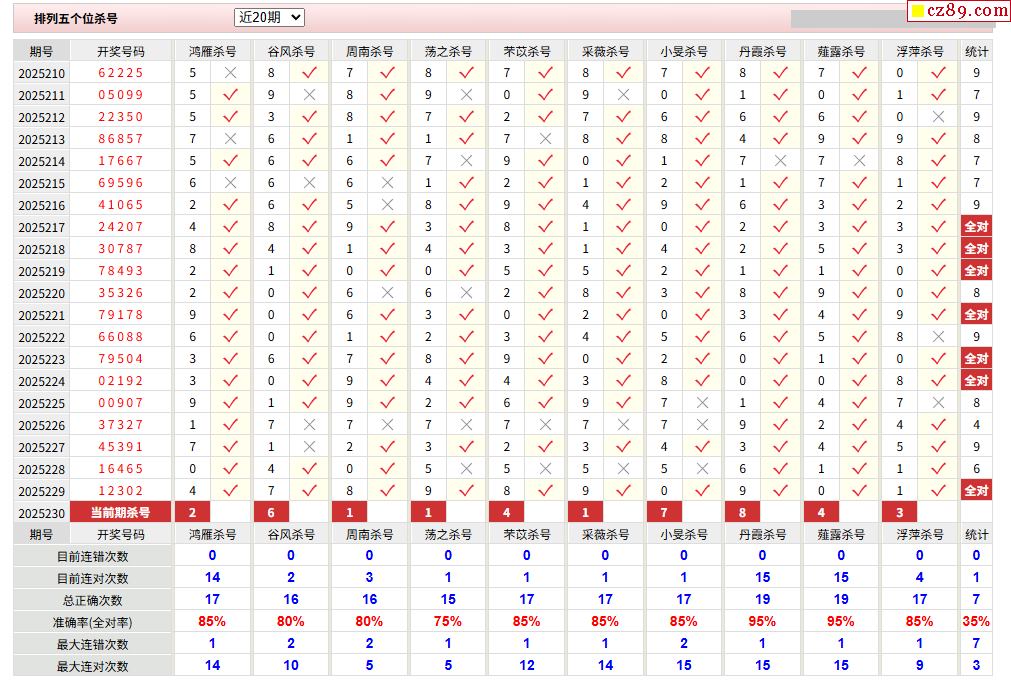1011x682 pixels.
Task: Click the 全对 badge in row 2025219
Action: pyautogui.click(x=976, y=271)
